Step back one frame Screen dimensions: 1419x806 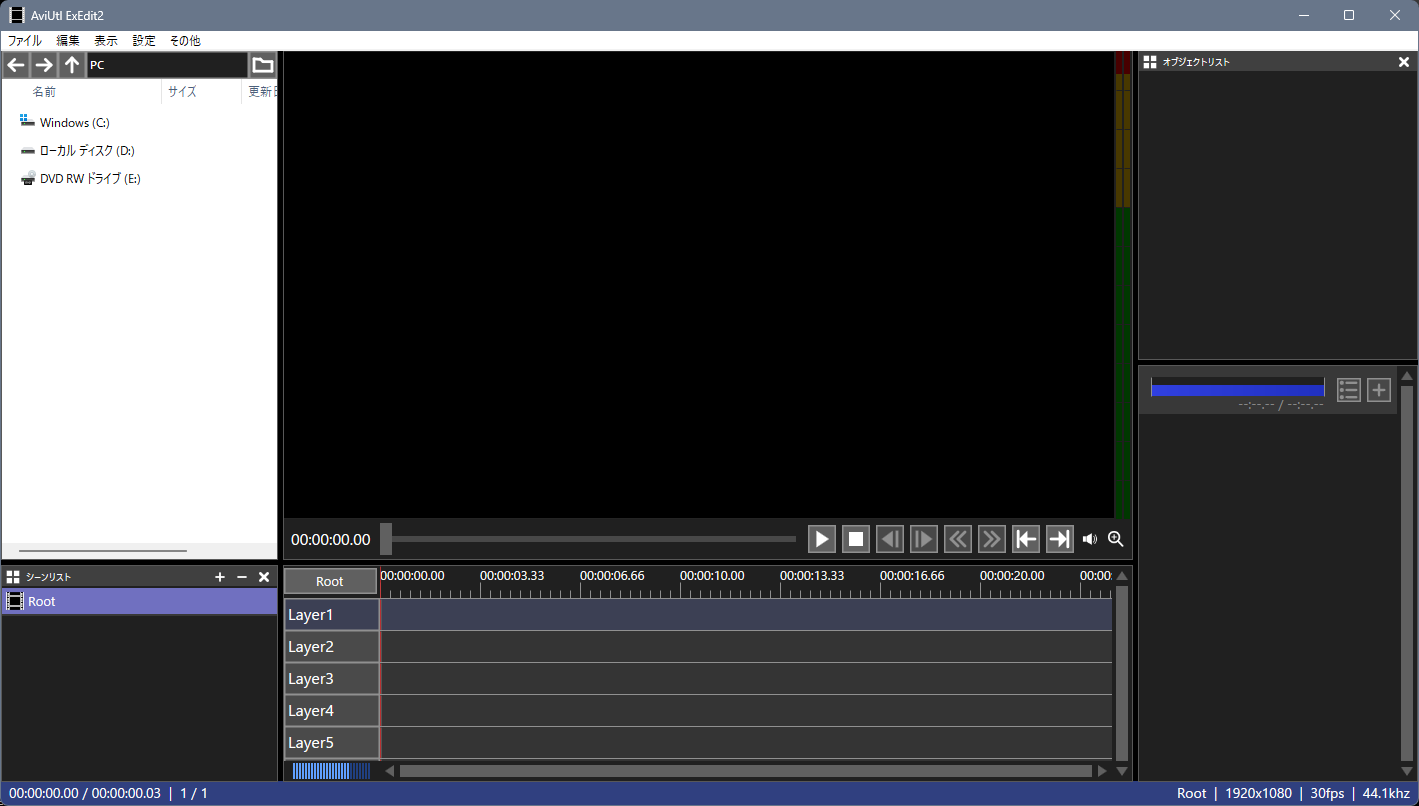(x=889, y=539)
